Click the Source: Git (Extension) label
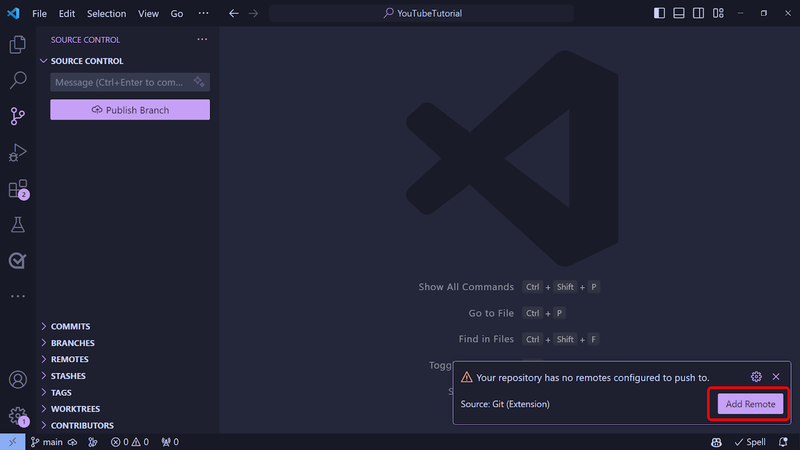Image resolution: width=800 pixels, height=450 pixels. point(505,404)
